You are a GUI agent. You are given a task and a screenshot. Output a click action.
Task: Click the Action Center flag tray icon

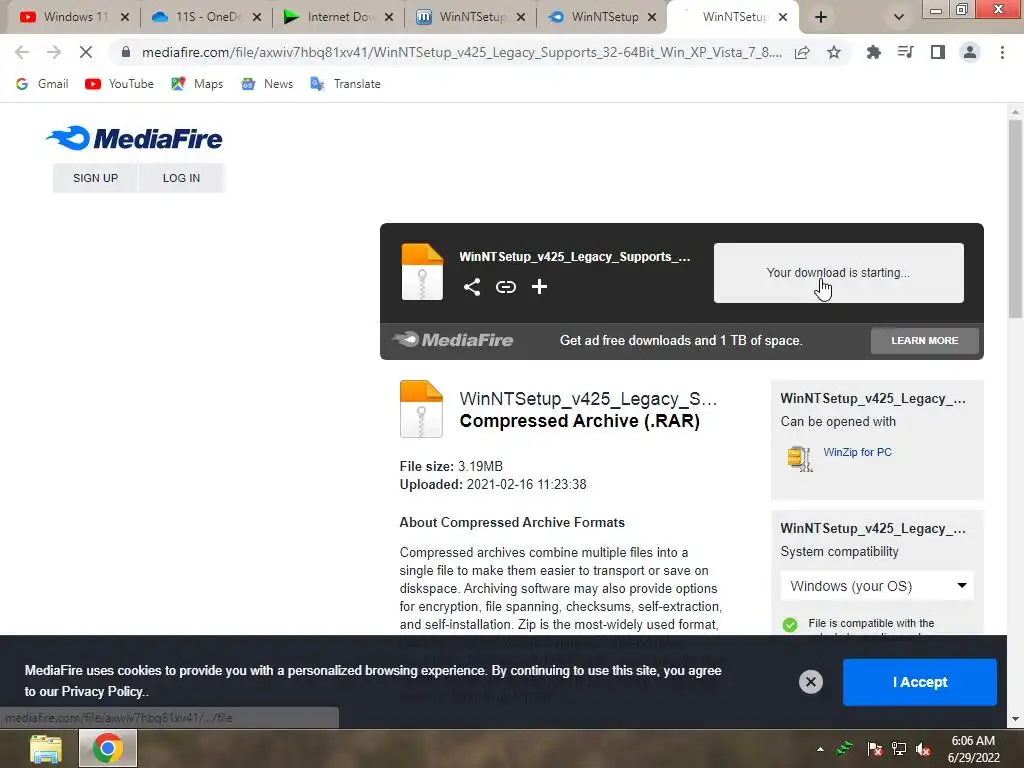point(875,749)
